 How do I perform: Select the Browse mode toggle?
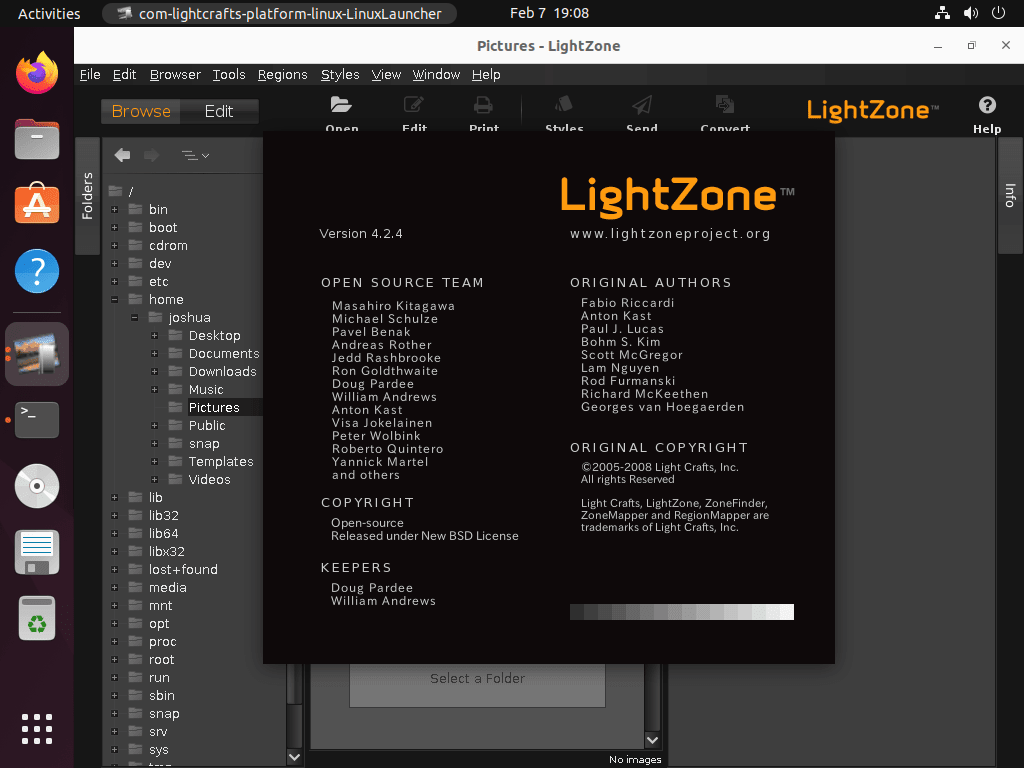(x=140, y=111)
